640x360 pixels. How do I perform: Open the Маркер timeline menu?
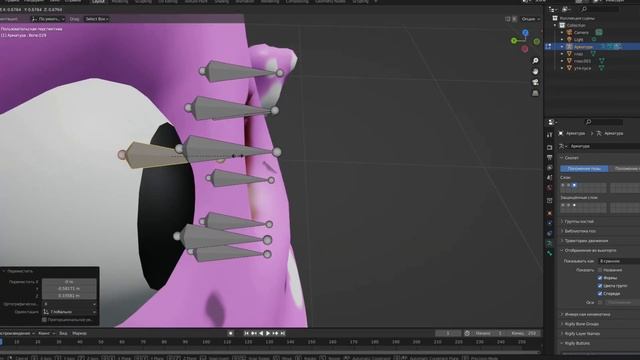[x=80, y=333]
